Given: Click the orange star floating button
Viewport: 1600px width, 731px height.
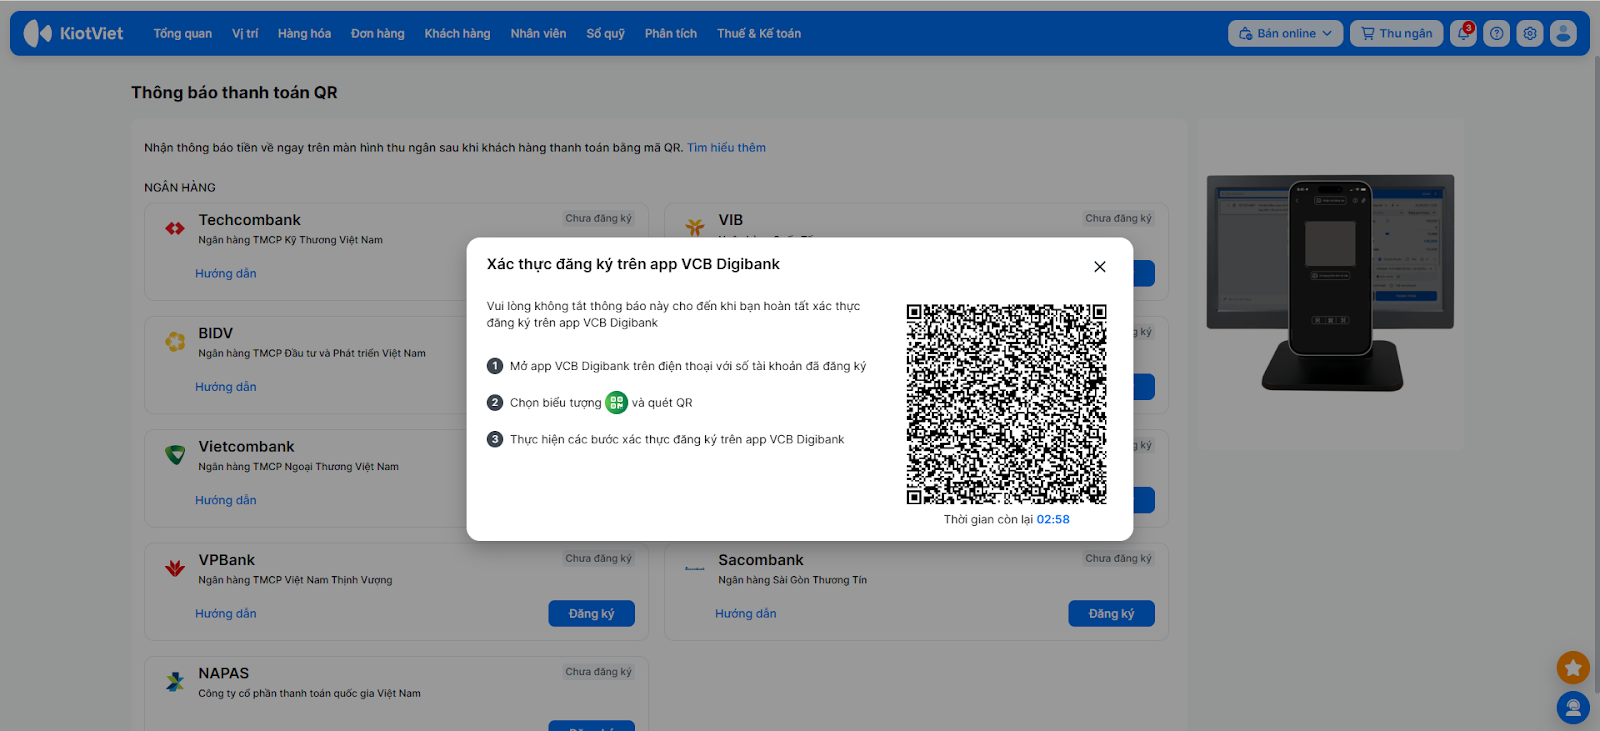Looking at the screenshot, I should coord(1573,667).
